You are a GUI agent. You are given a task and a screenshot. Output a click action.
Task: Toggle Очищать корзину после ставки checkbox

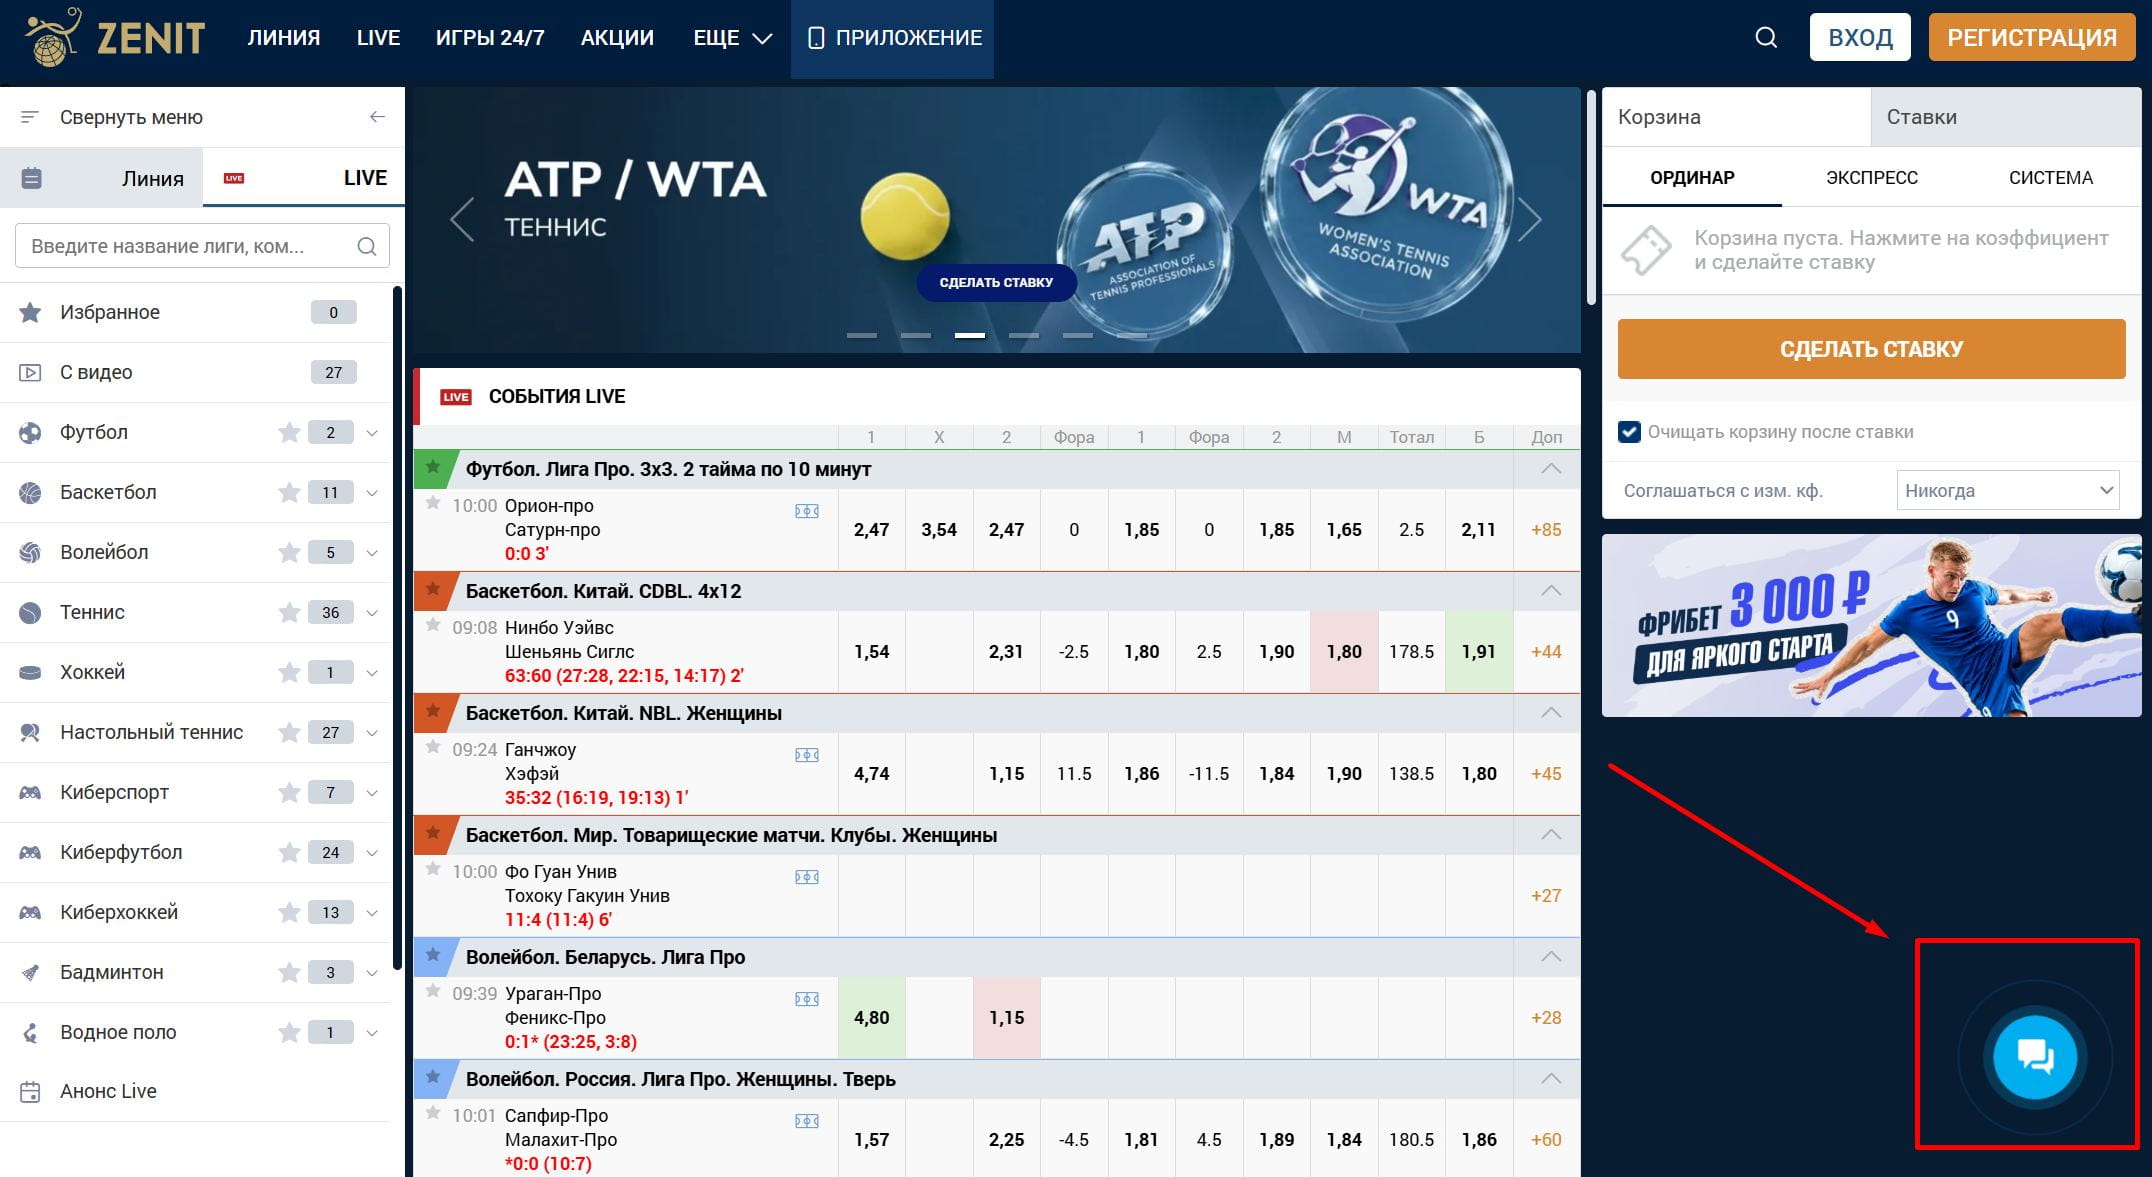[x=1629, y=432]
